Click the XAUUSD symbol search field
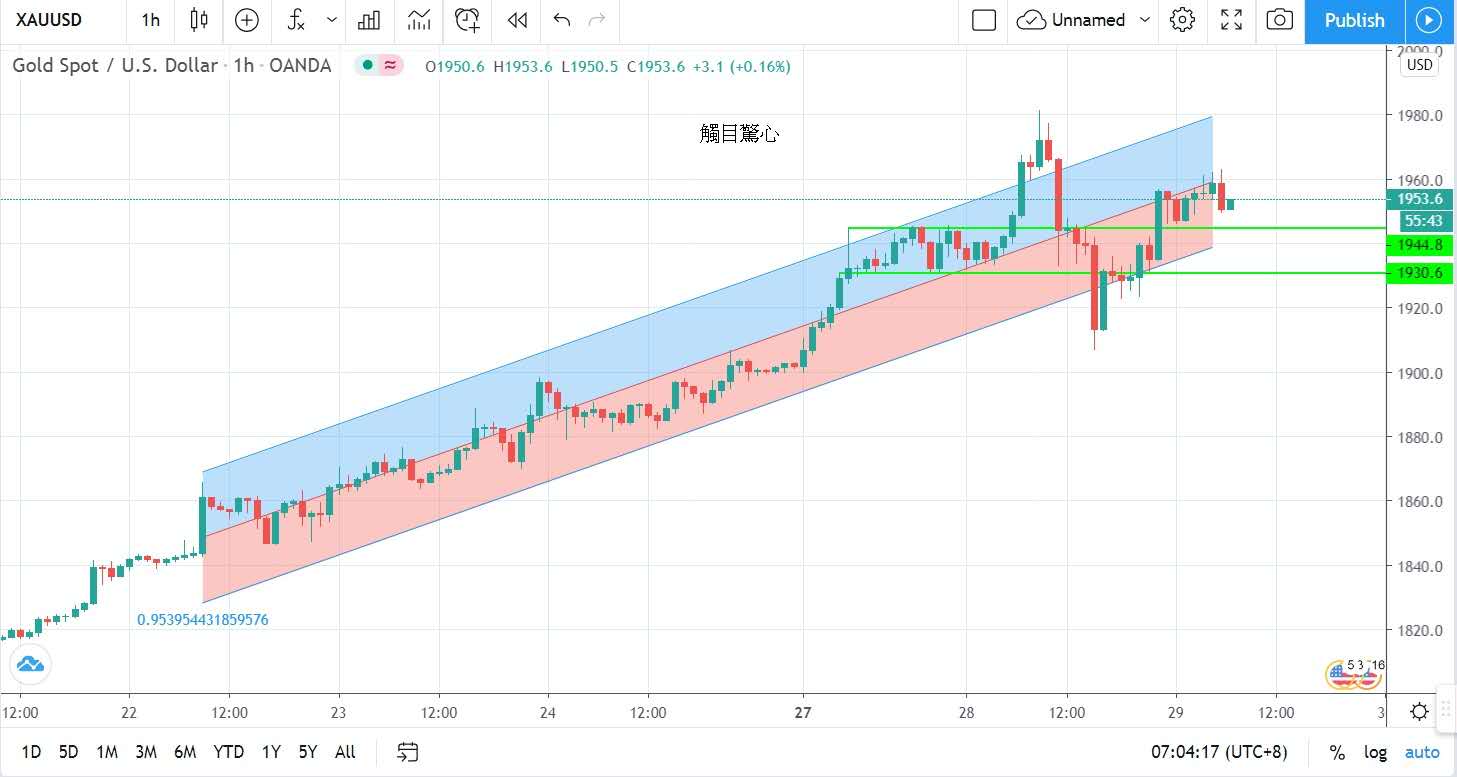This screenshot has width=1457, height=777. [50, 20]
